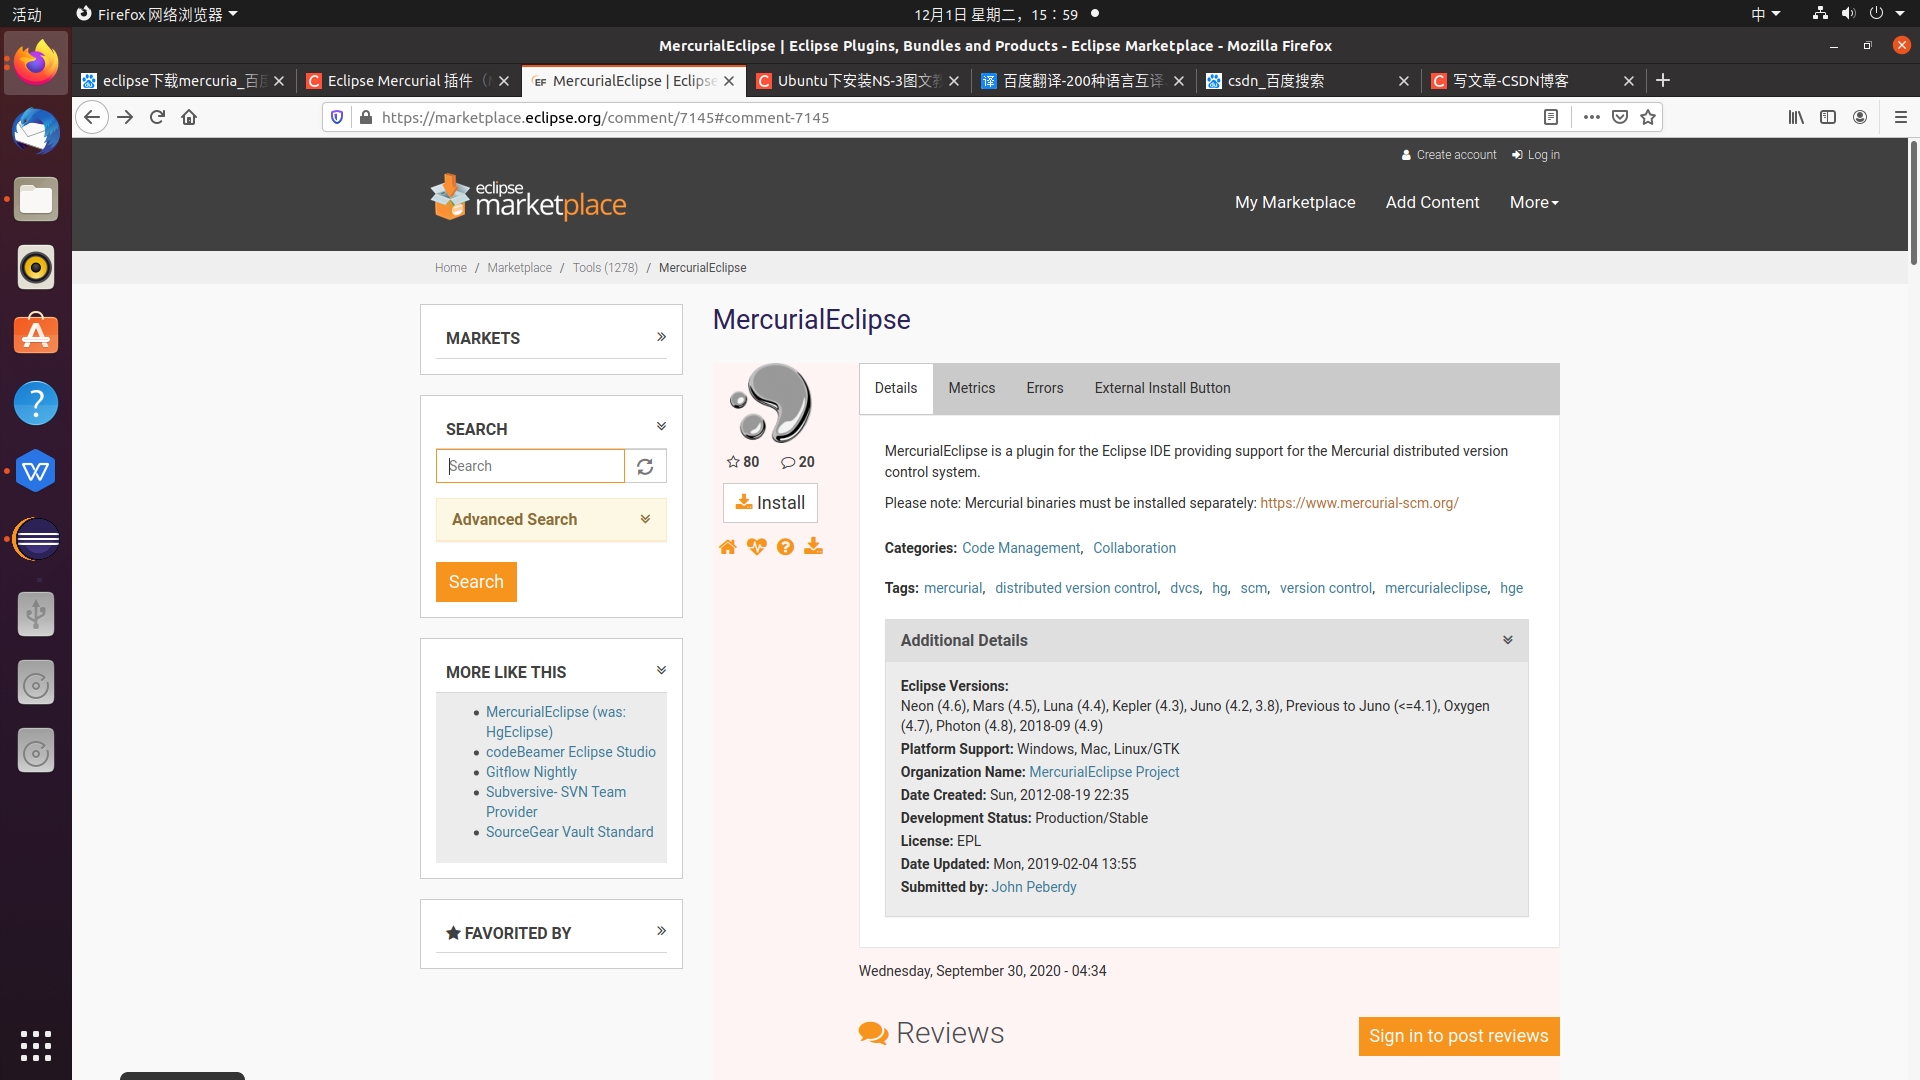Switch to the Metrics tab

pos(971,388)
